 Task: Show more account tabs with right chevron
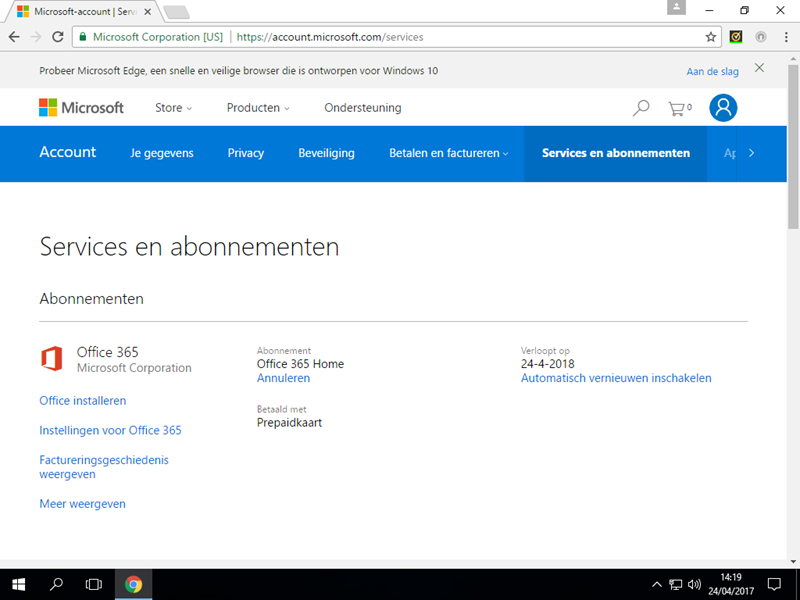[751, 153]
